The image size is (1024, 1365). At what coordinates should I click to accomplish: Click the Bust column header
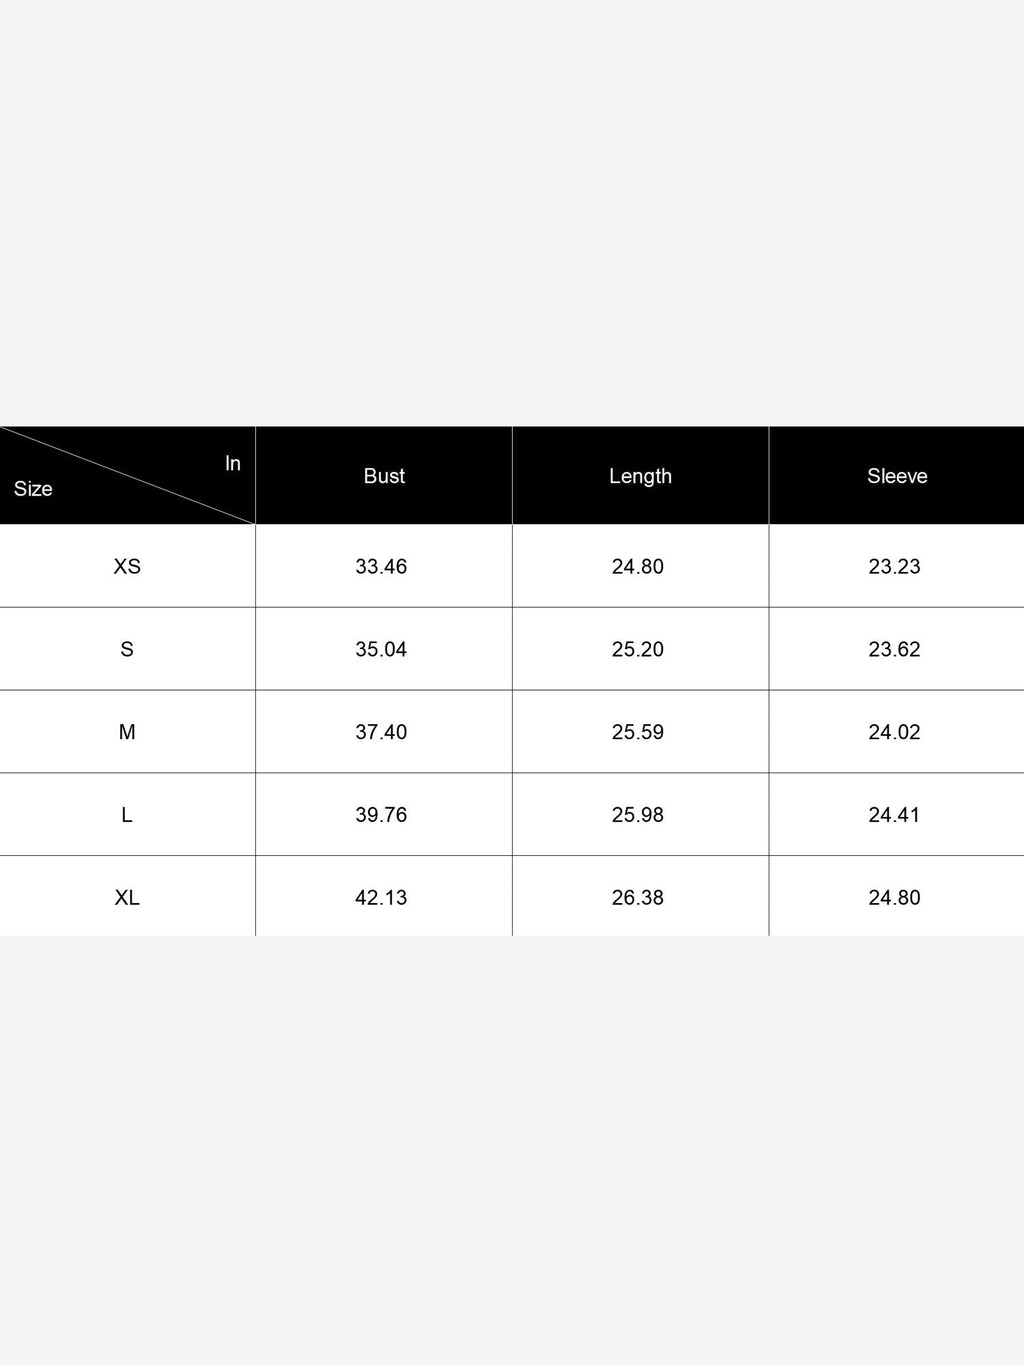[384, 476]
